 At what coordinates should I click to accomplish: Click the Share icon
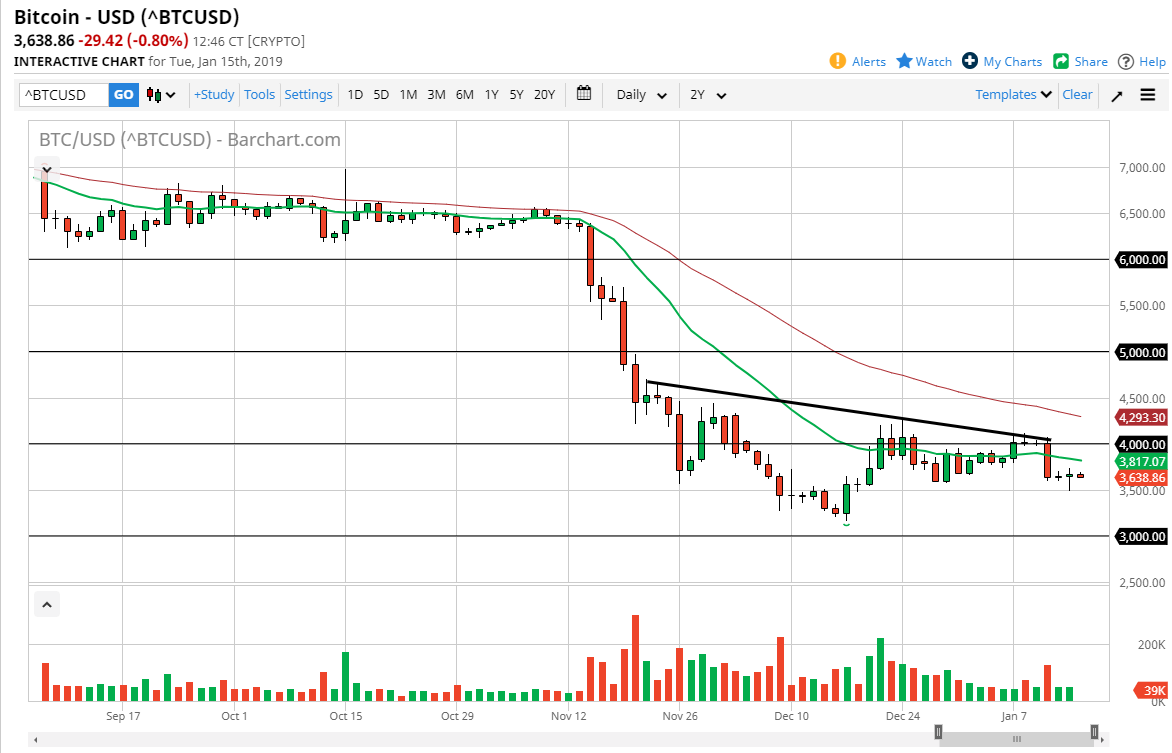tap(1061, 61)
